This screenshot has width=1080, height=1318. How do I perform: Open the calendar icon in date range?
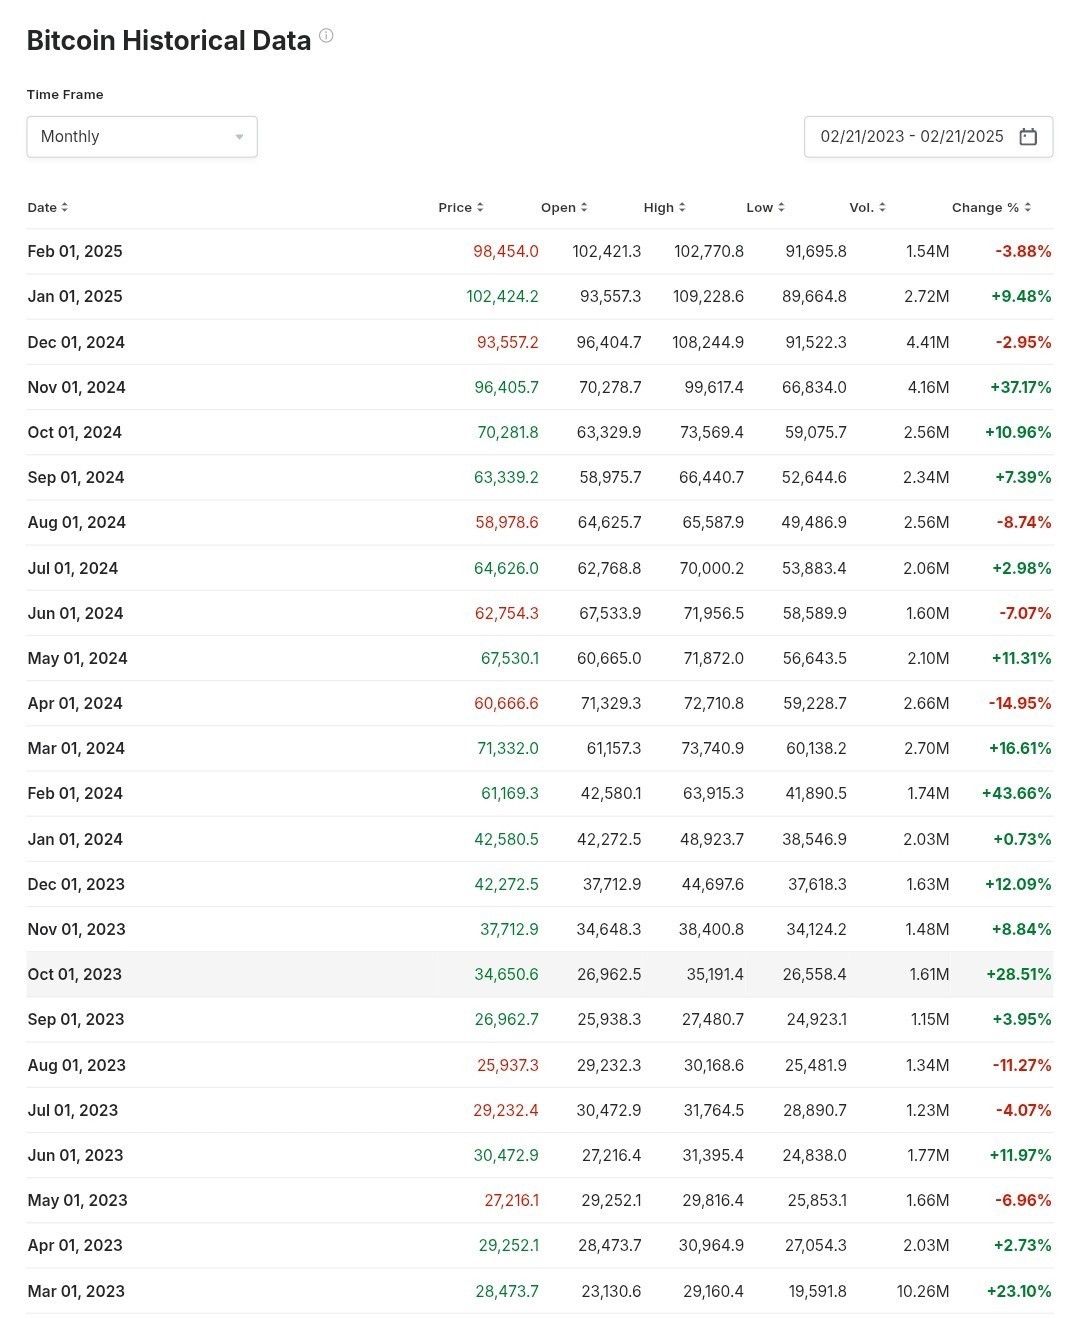pos(1028,137)
